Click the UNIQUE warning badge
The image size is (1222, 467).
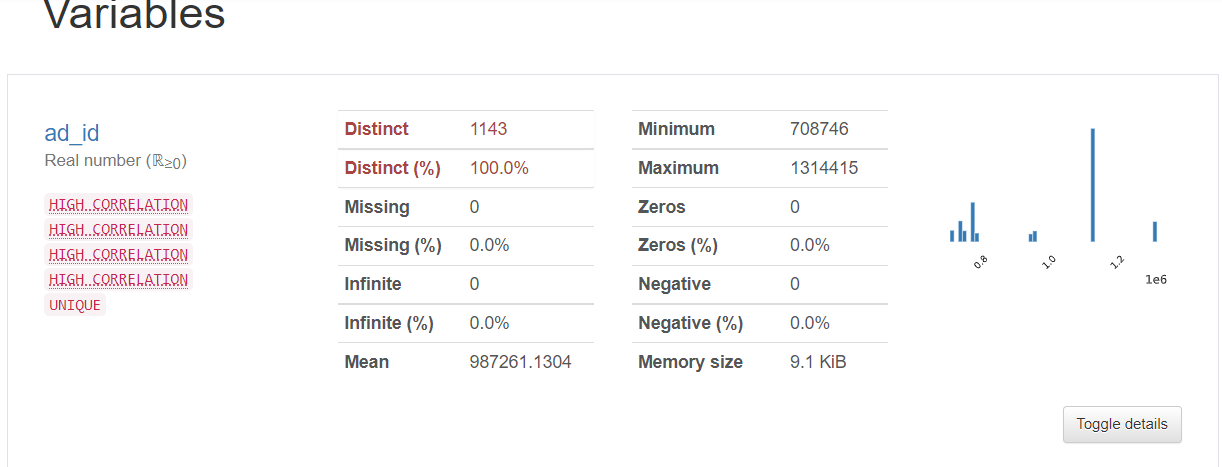(75, 305)
